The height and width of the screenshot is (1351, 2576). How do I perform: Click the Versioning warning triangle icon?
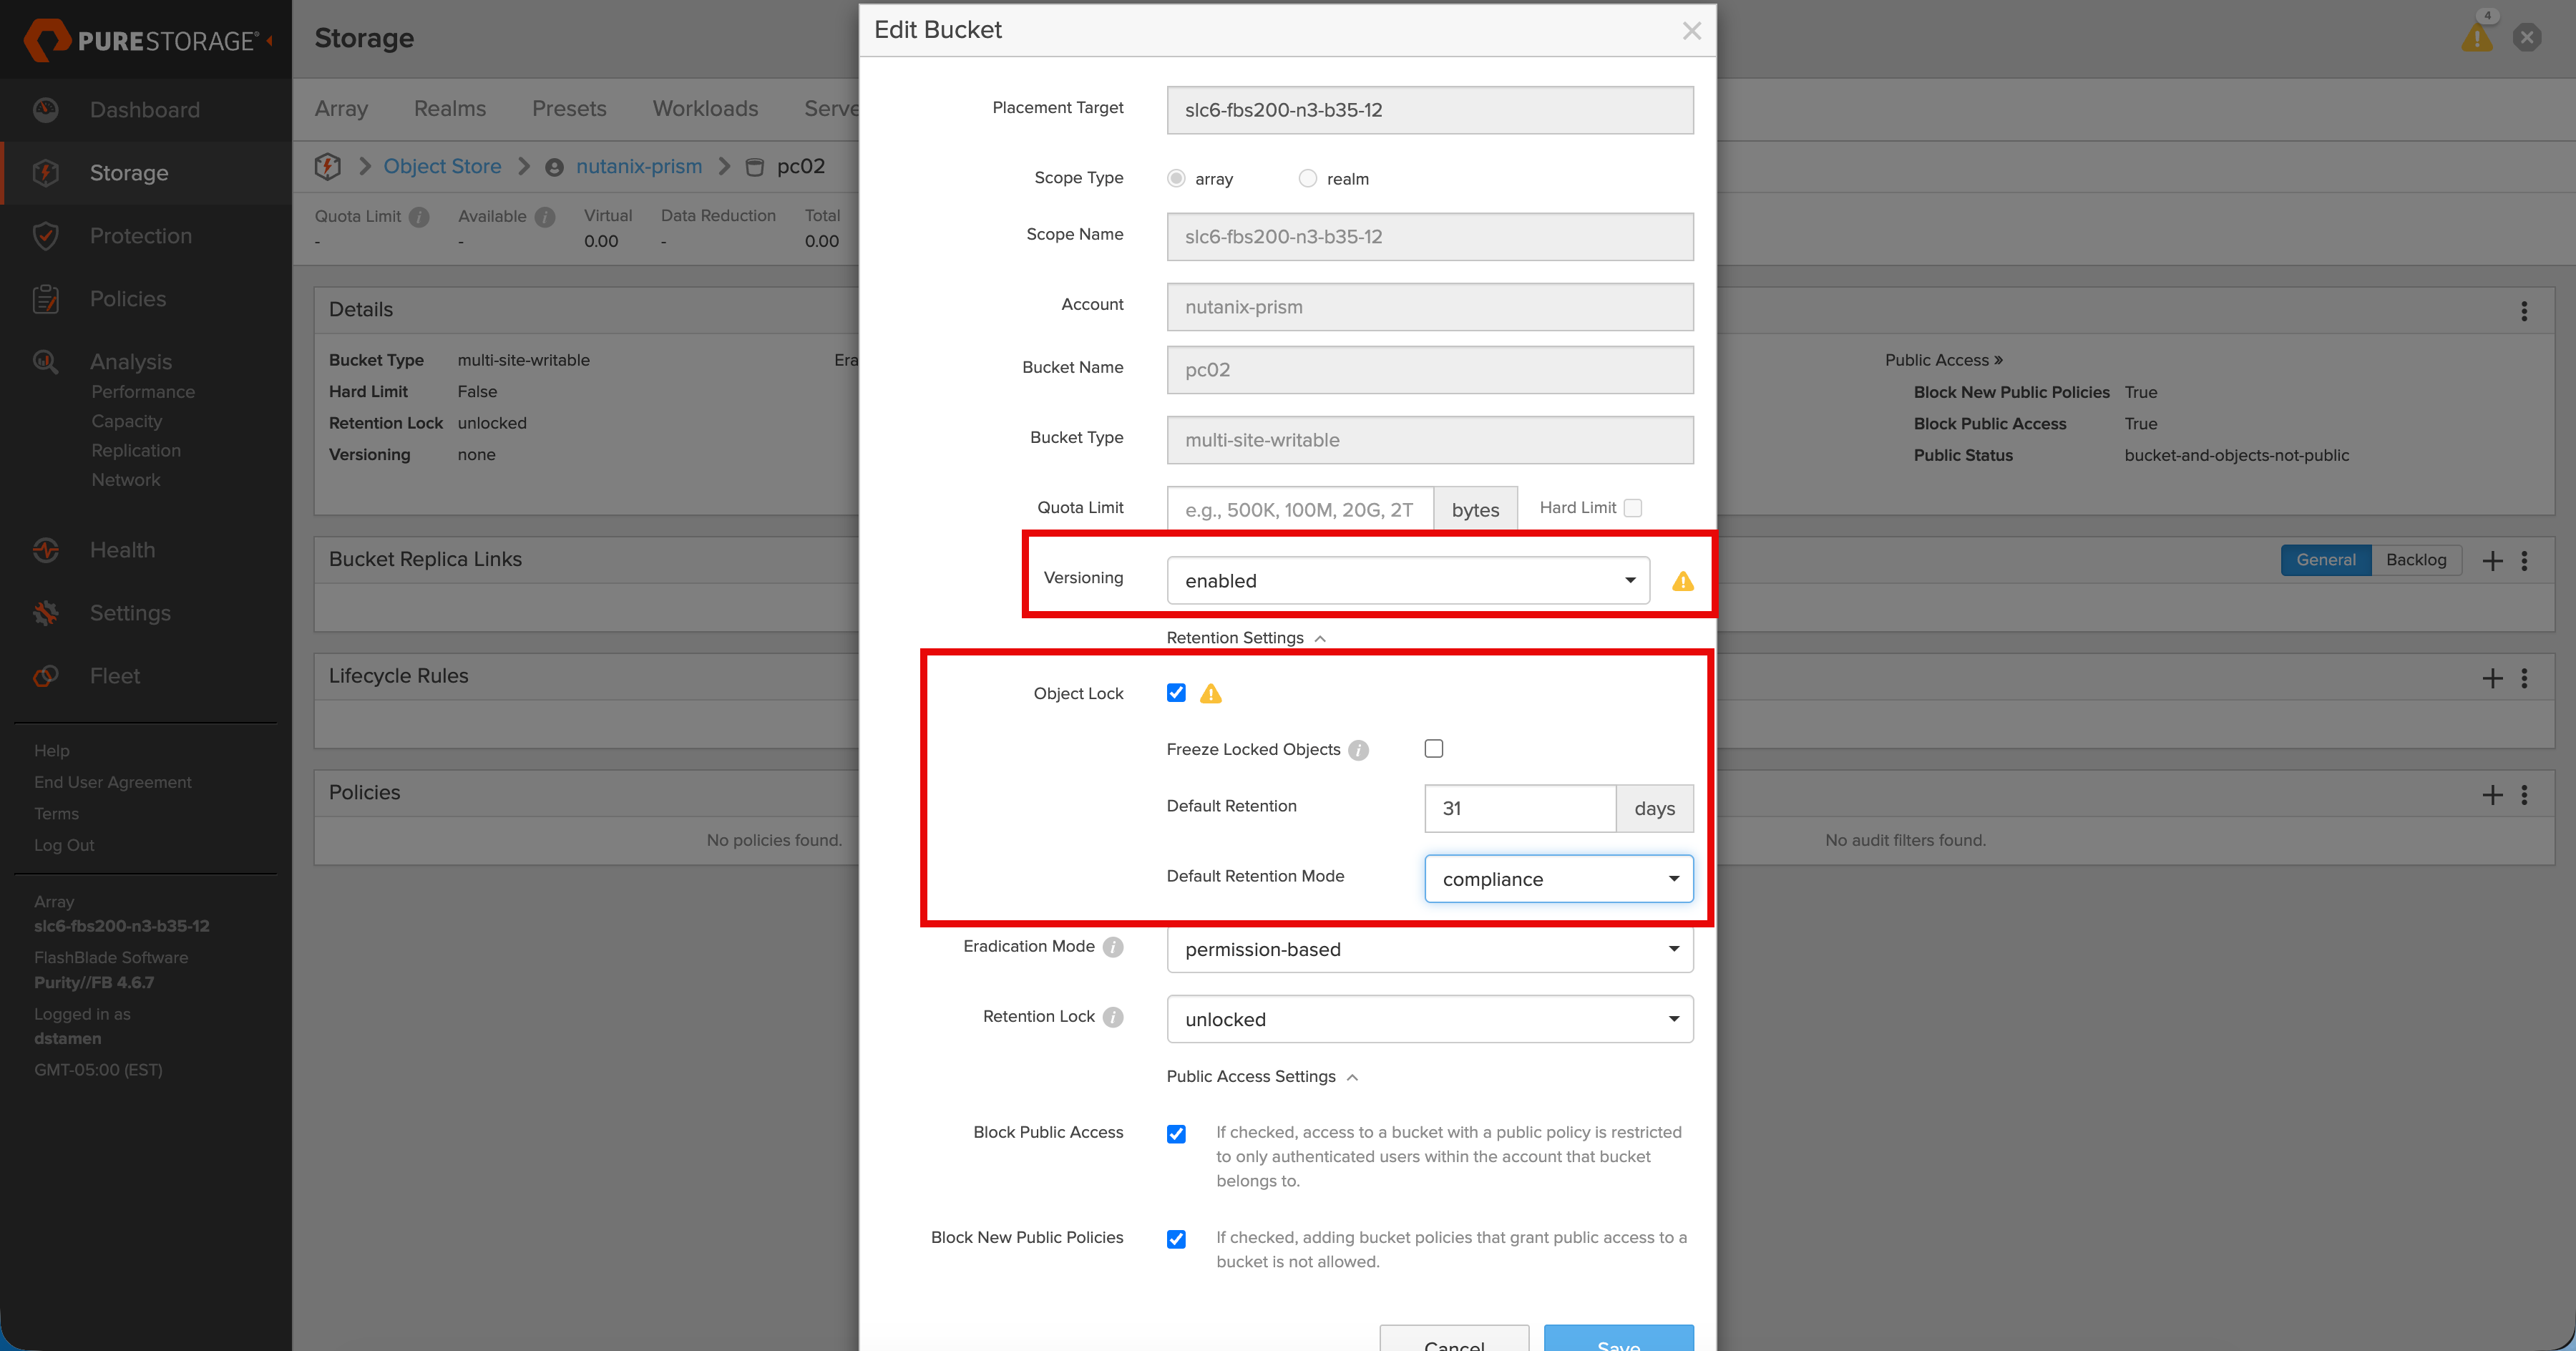[1682, 581]
